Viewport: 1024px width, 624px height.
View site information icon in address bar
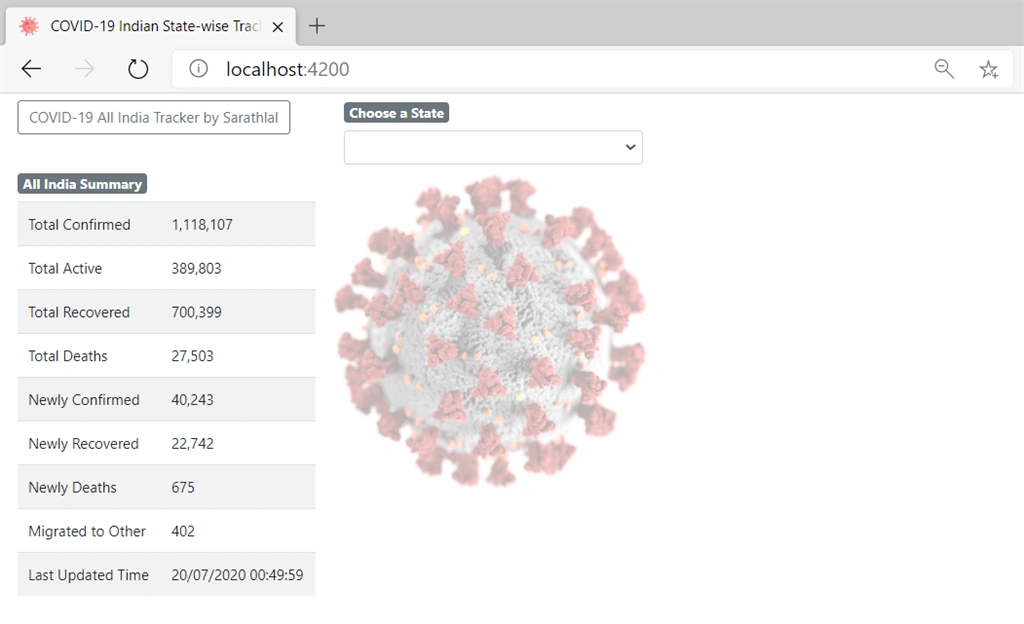(199, 69)
